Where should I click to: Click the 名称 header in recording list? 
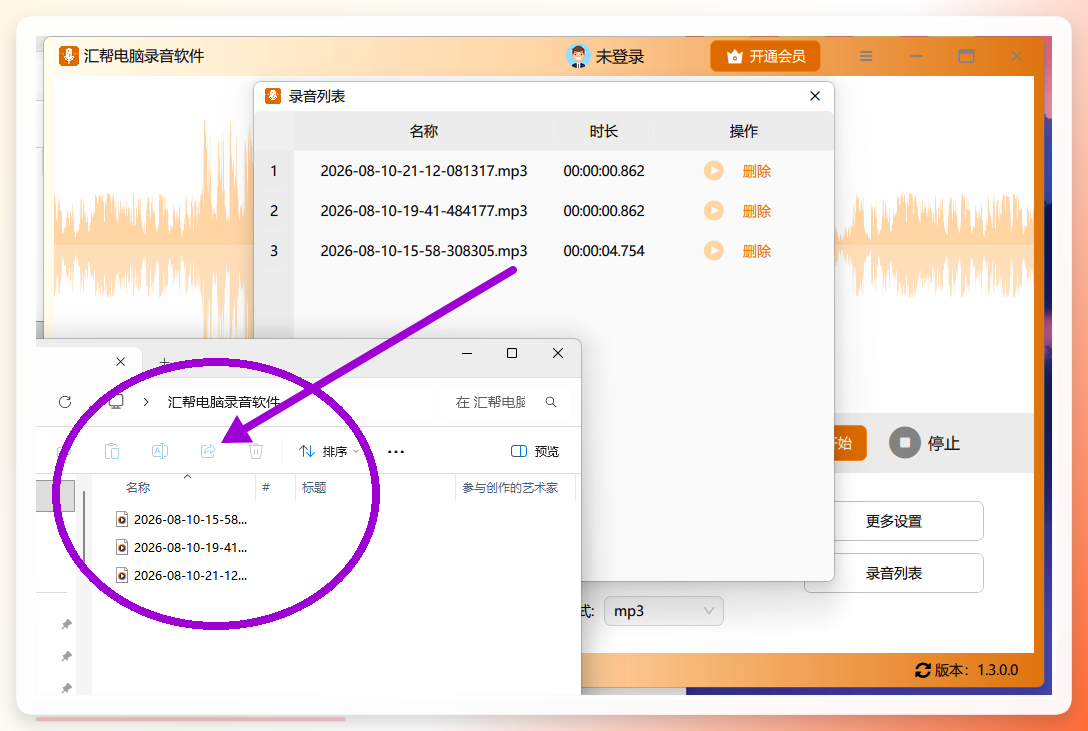423,131
